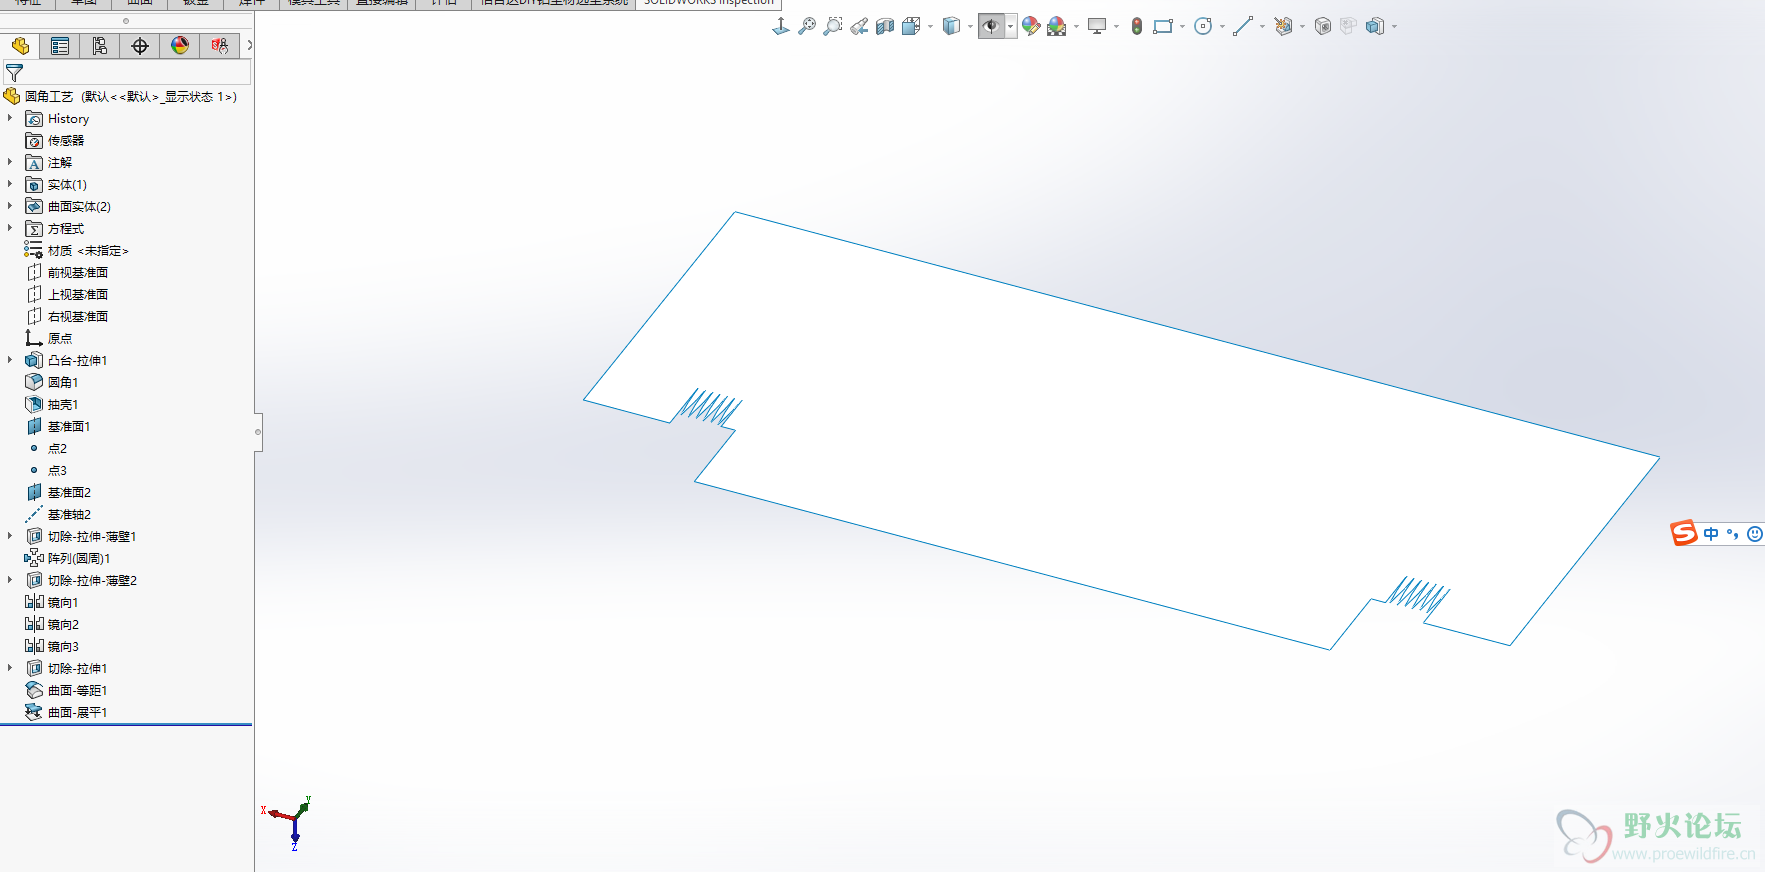
Task: Expand the 切除-拉伸-薄壁1 feature
Action: 10,536
